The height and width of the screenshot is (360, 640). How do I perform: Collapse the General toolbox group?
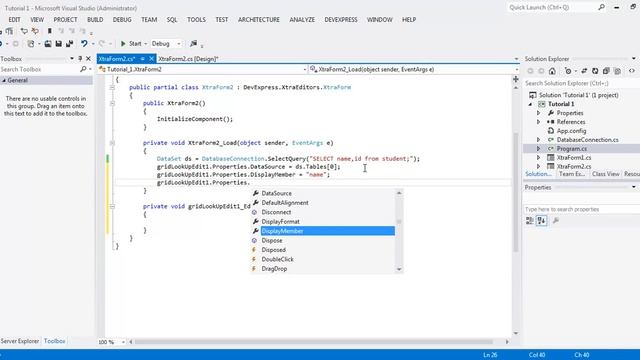click(x=4, y=80)
